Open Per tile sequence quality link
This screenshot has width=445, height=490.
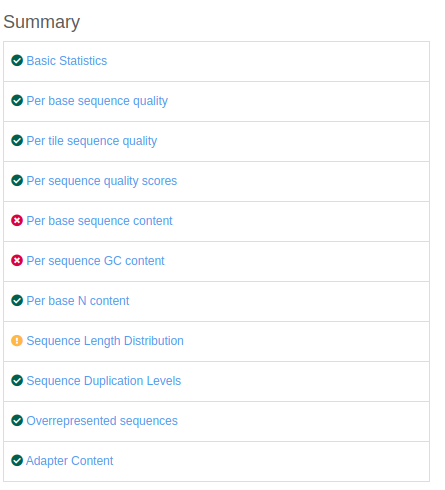[x=92, y=141]
